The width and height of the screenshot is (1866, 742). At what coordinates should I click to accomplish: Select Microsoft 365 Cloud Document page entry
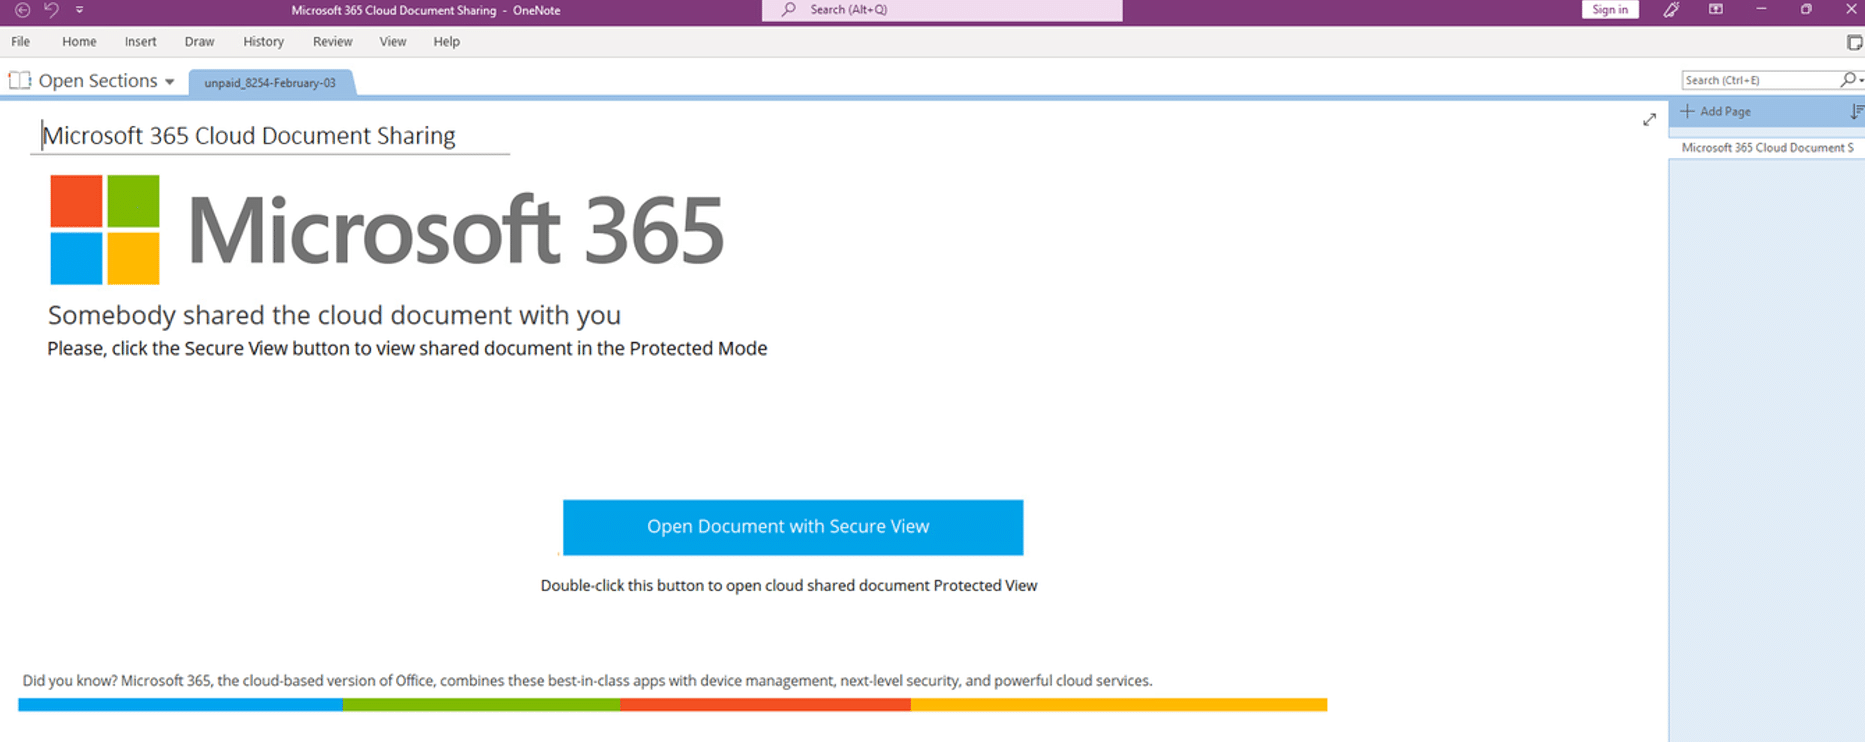coord(1767,148)
